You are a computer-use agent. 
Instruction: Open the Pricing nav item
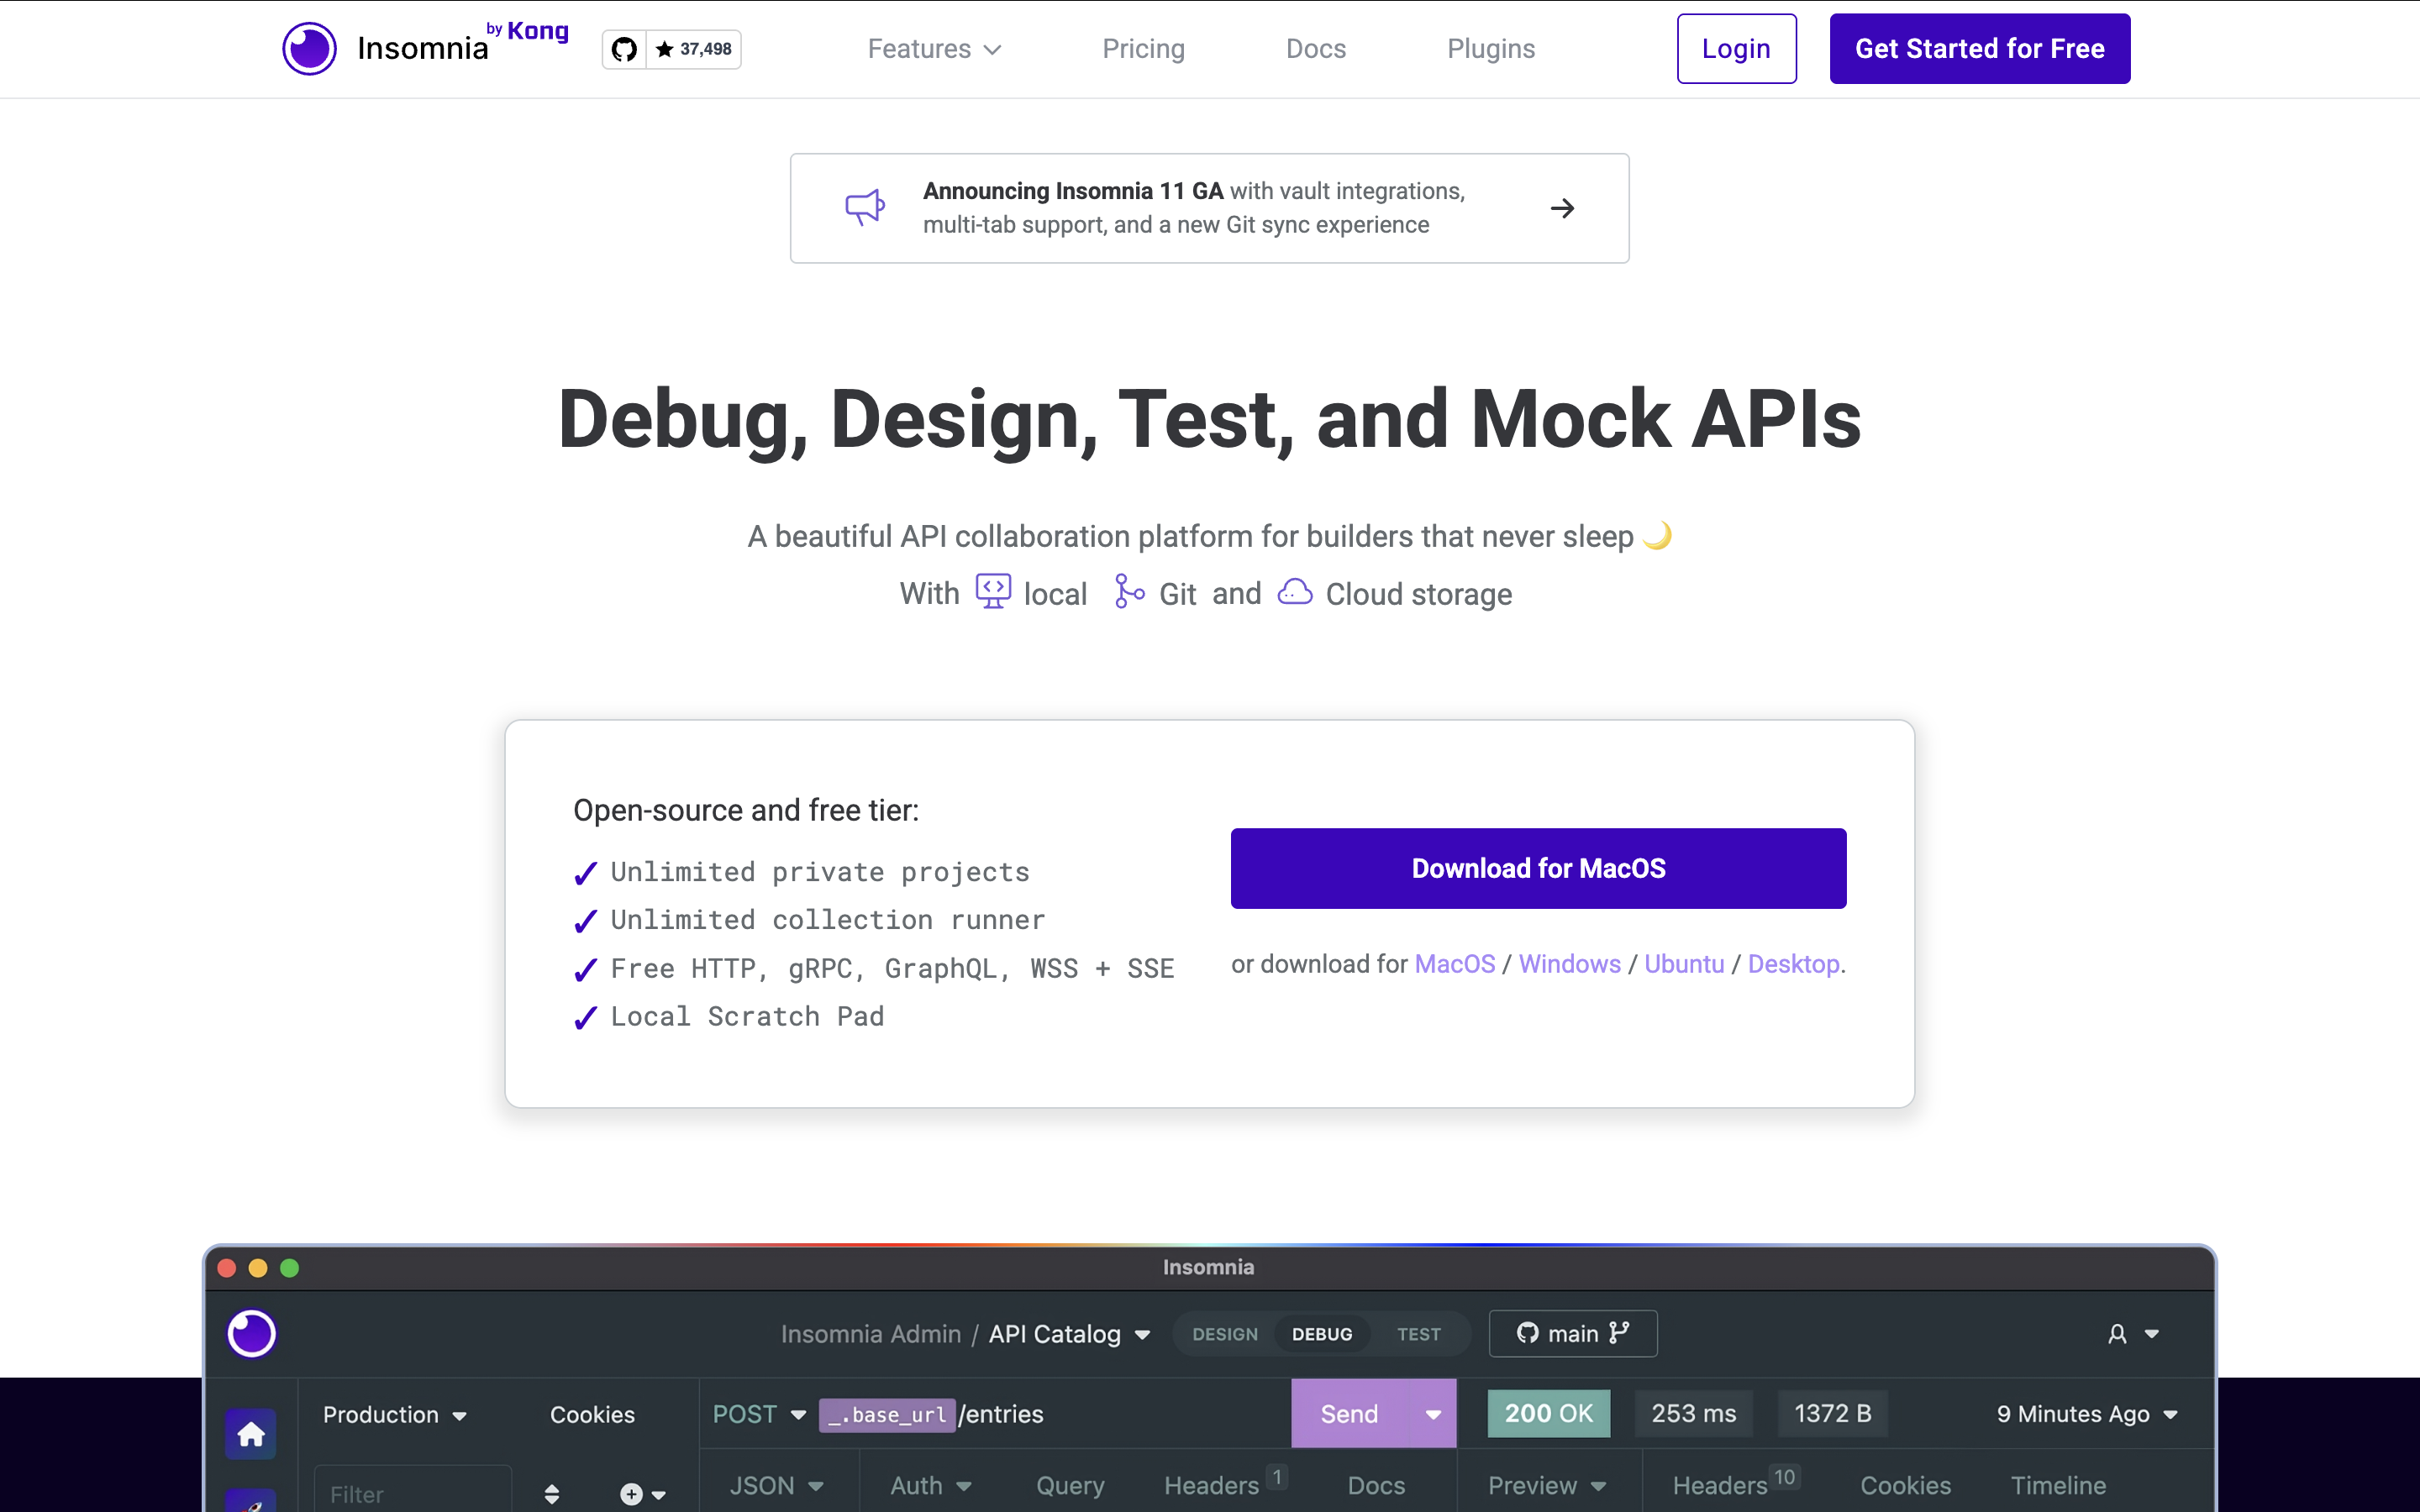(1143, 49)
